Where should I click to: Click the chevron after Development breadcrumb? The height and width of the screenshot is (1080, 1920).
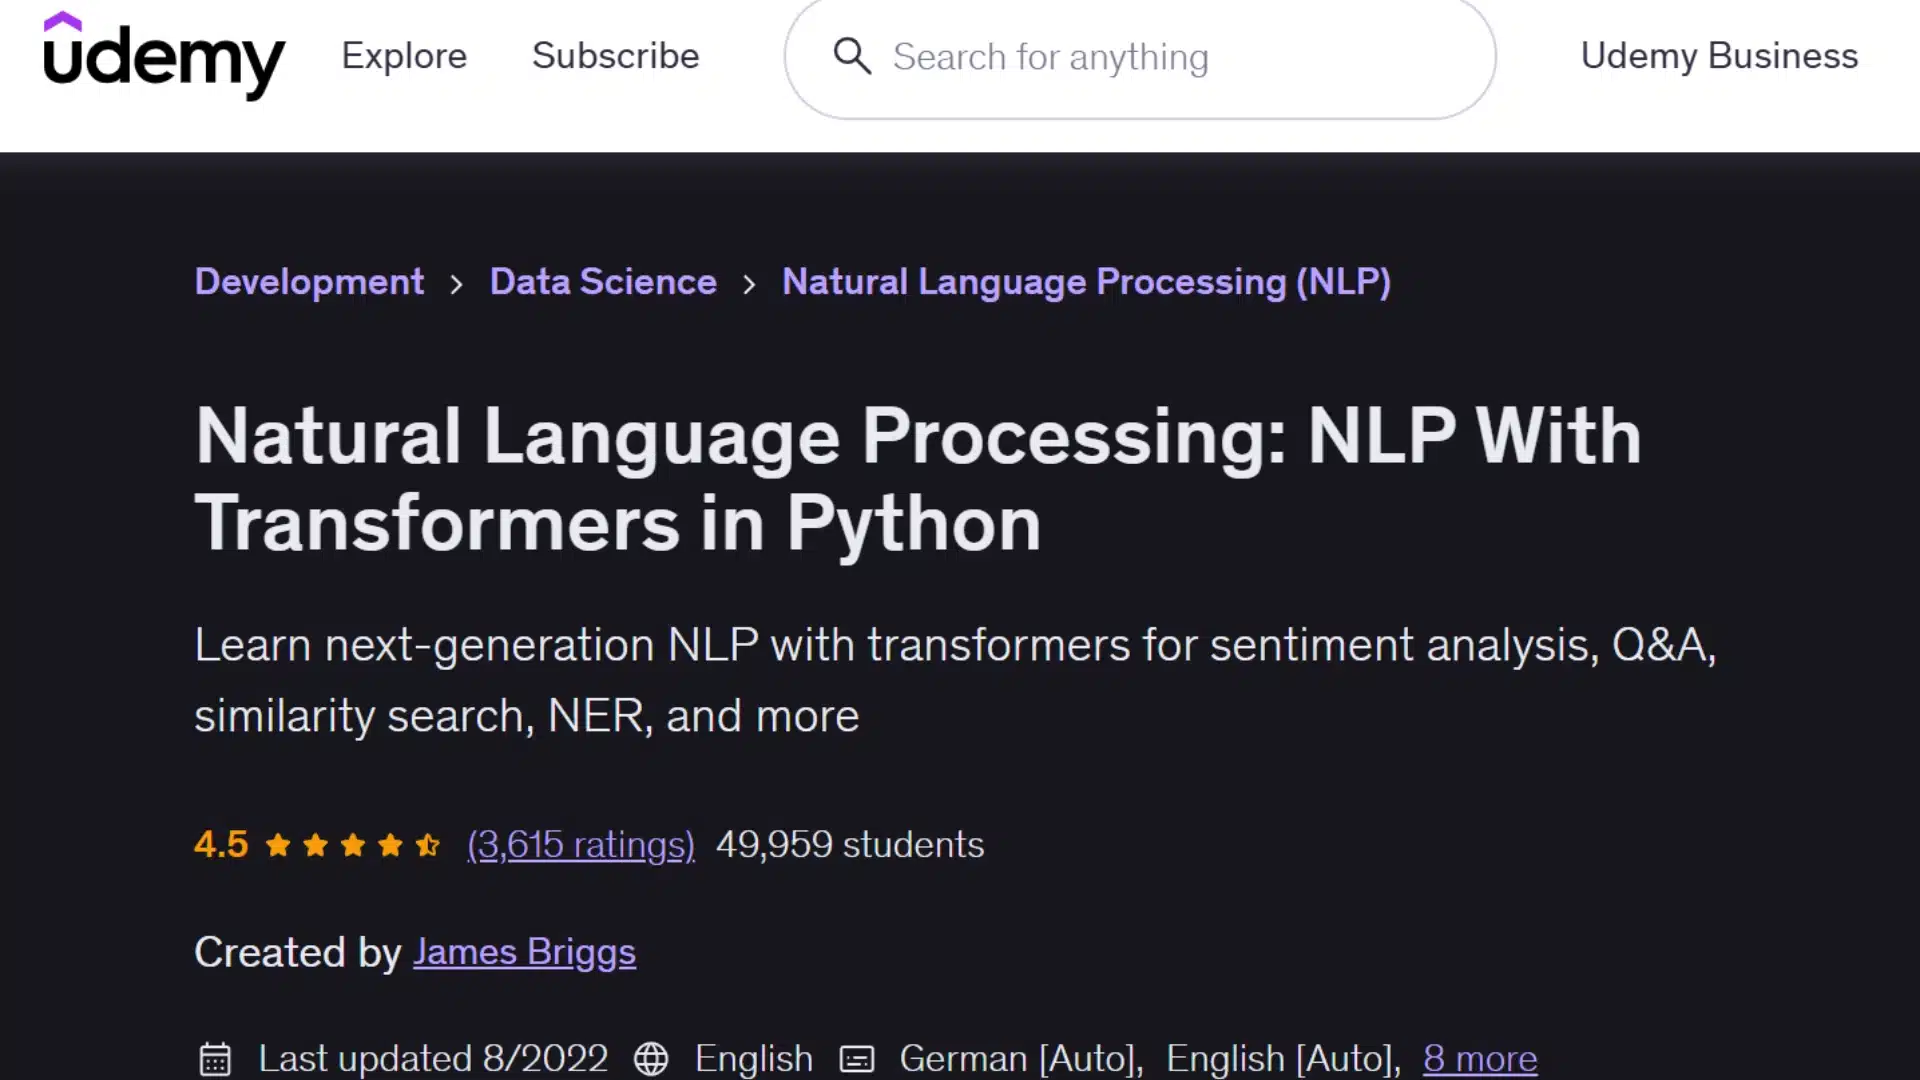[x=456, y=284]
